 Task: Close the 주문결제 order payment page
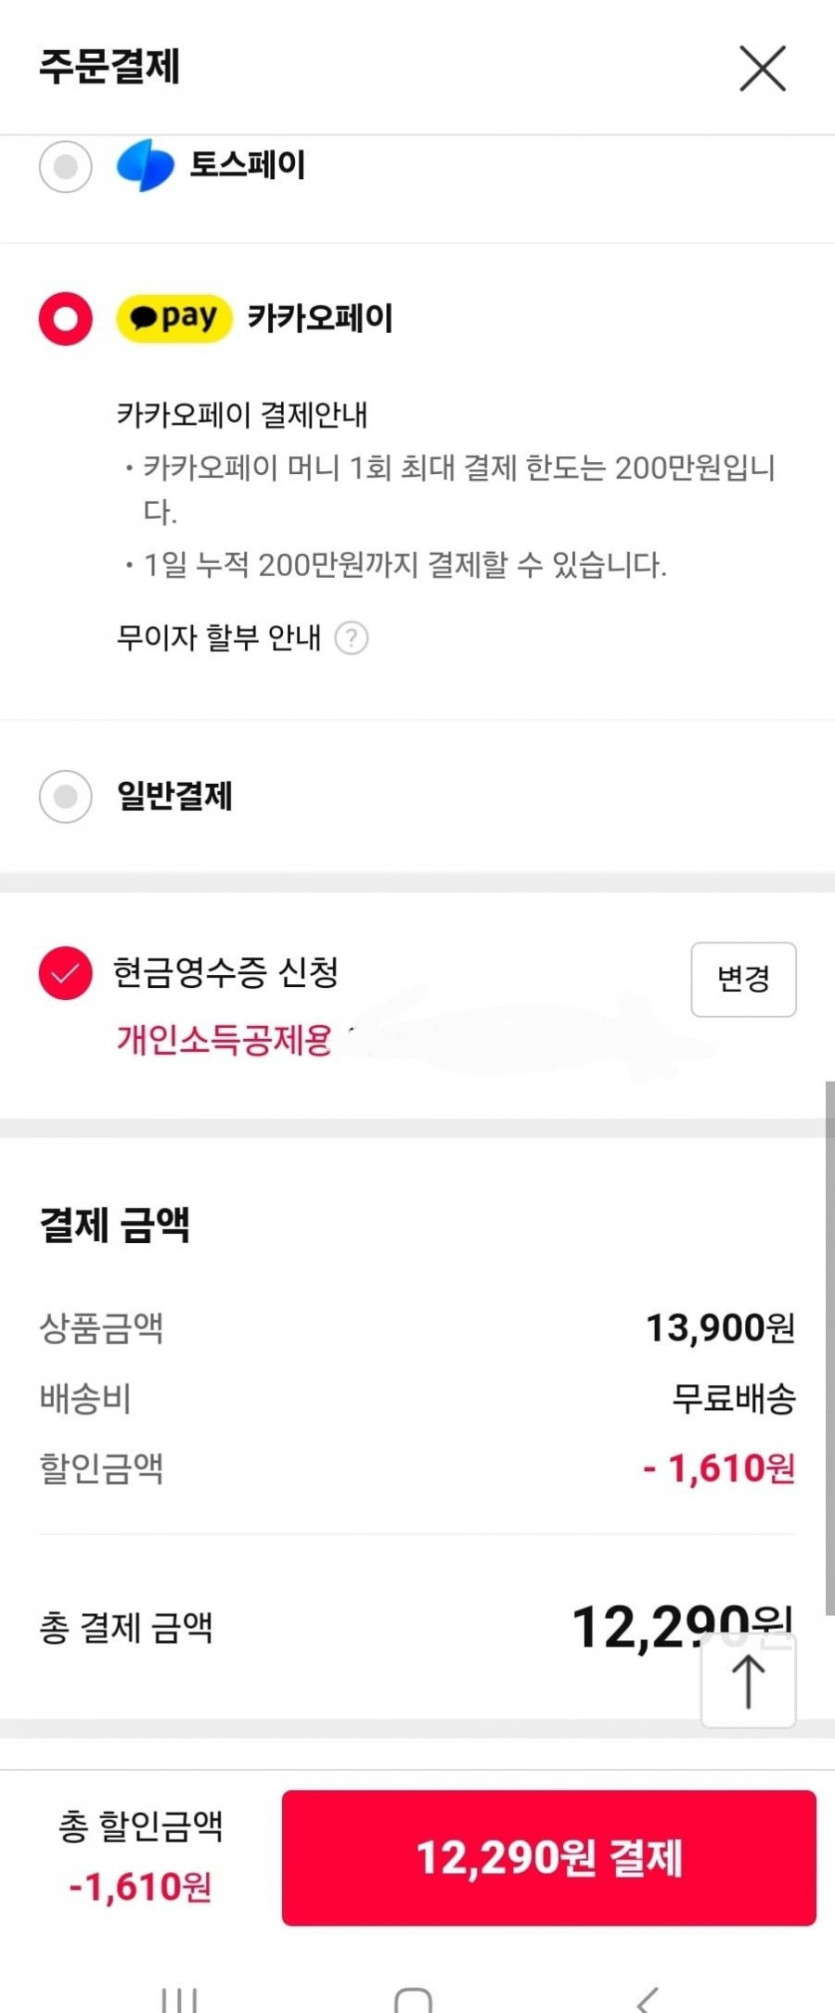(x=762, y=68)
